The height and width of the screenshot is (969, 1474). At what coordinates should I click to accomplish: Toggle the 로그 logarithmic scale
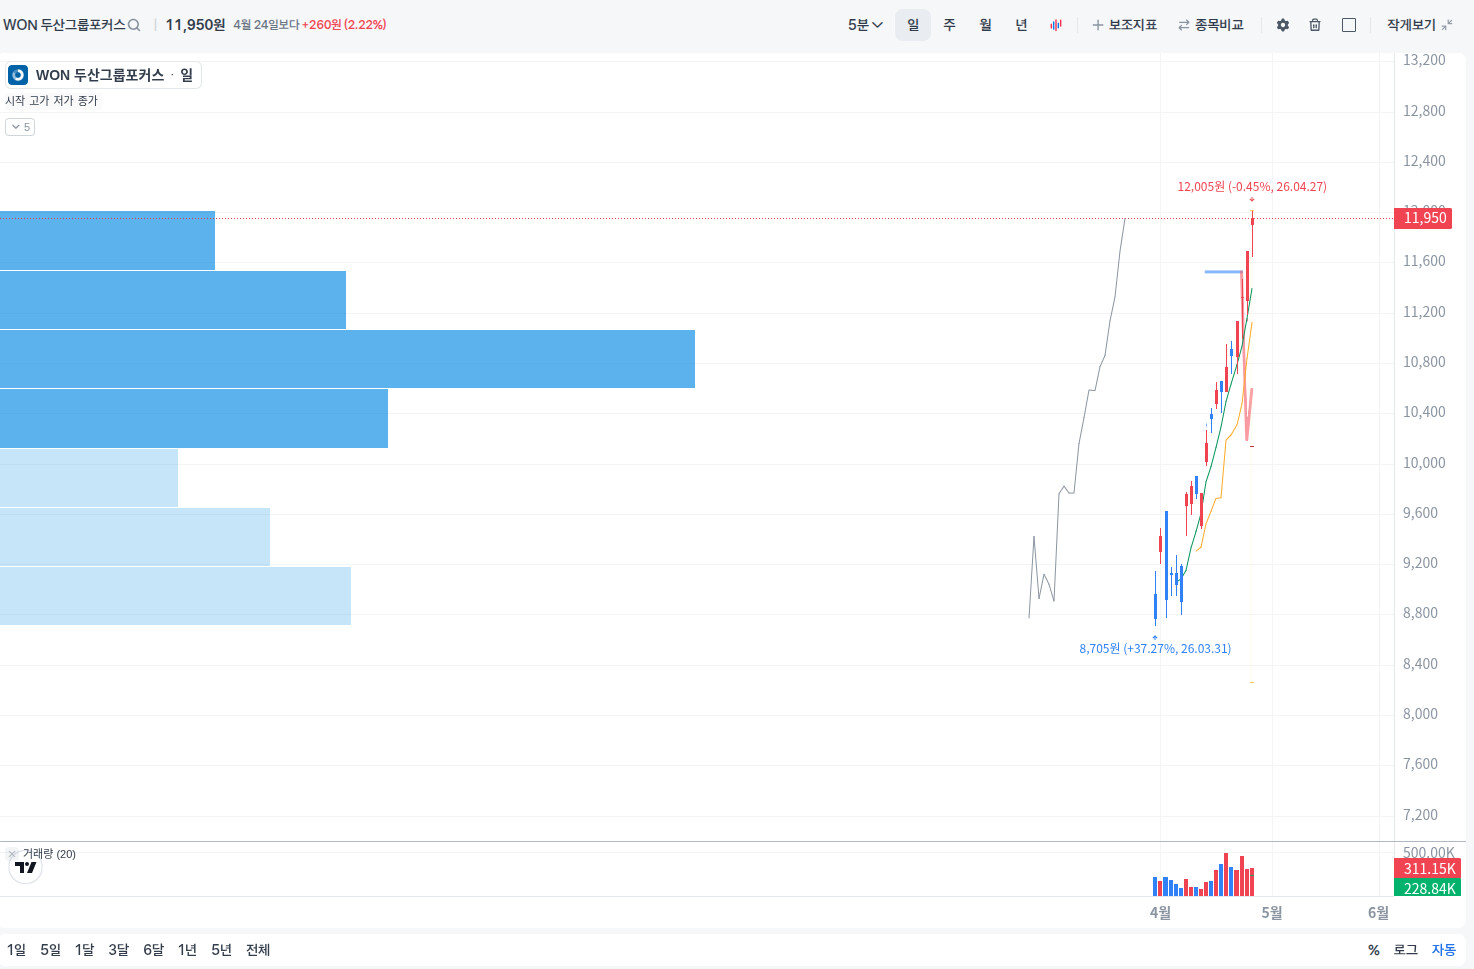click(1406, 950)
